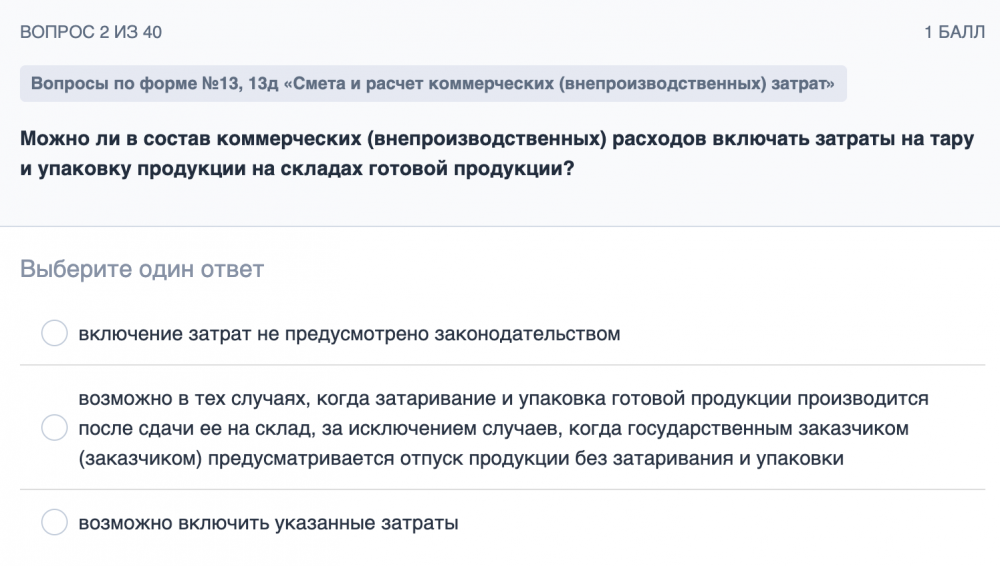1000x566 pixels.
Task: Click the "Выберите один ответ" heading
Action: pos(142,269)
